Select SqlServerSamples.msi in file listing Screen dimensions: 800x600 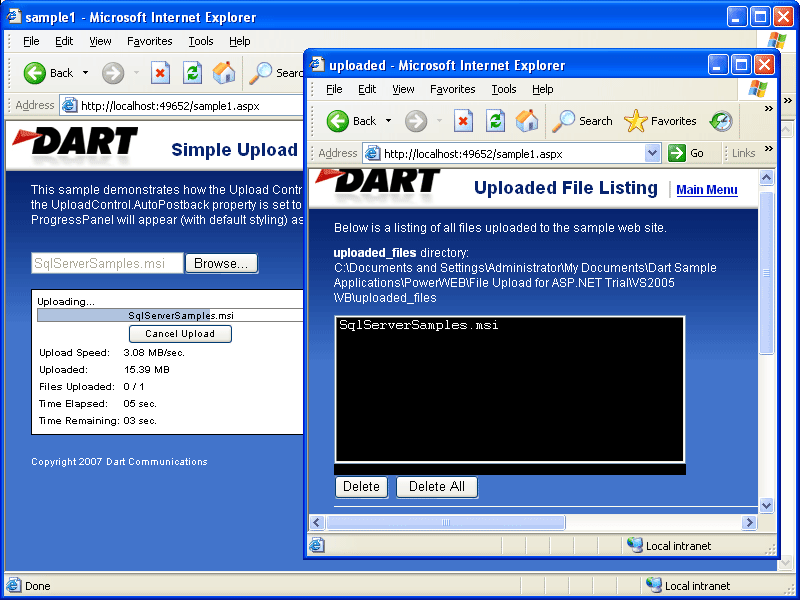(419, 325)
